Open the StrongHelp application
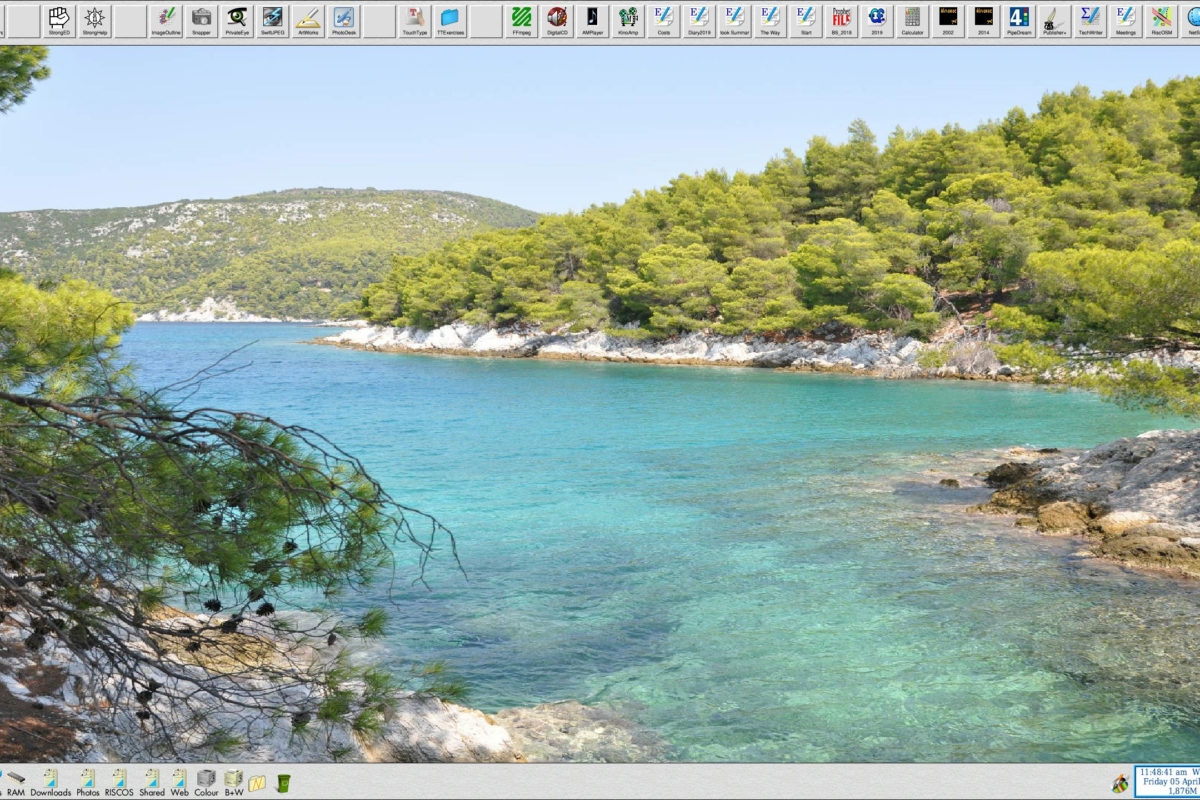 pyautogui.click(x=95, y=21)
